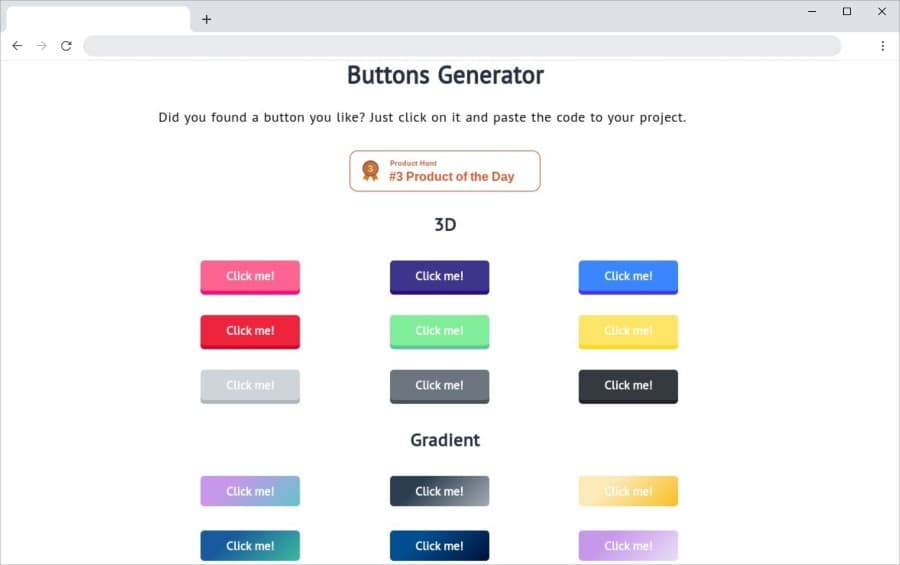
Task: Pick the light gray 3D button
Action: pos(250,385)
